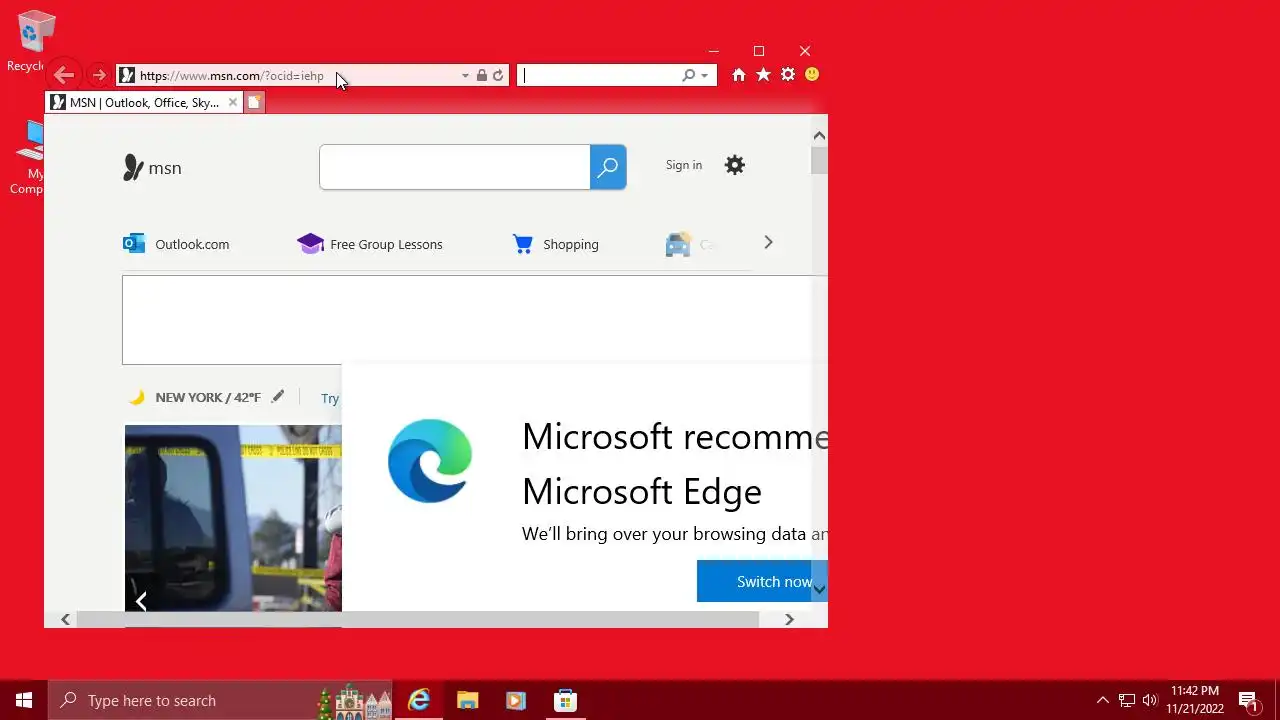
Task: Minimize the Internet Explorer window
Action: [713, 51]
